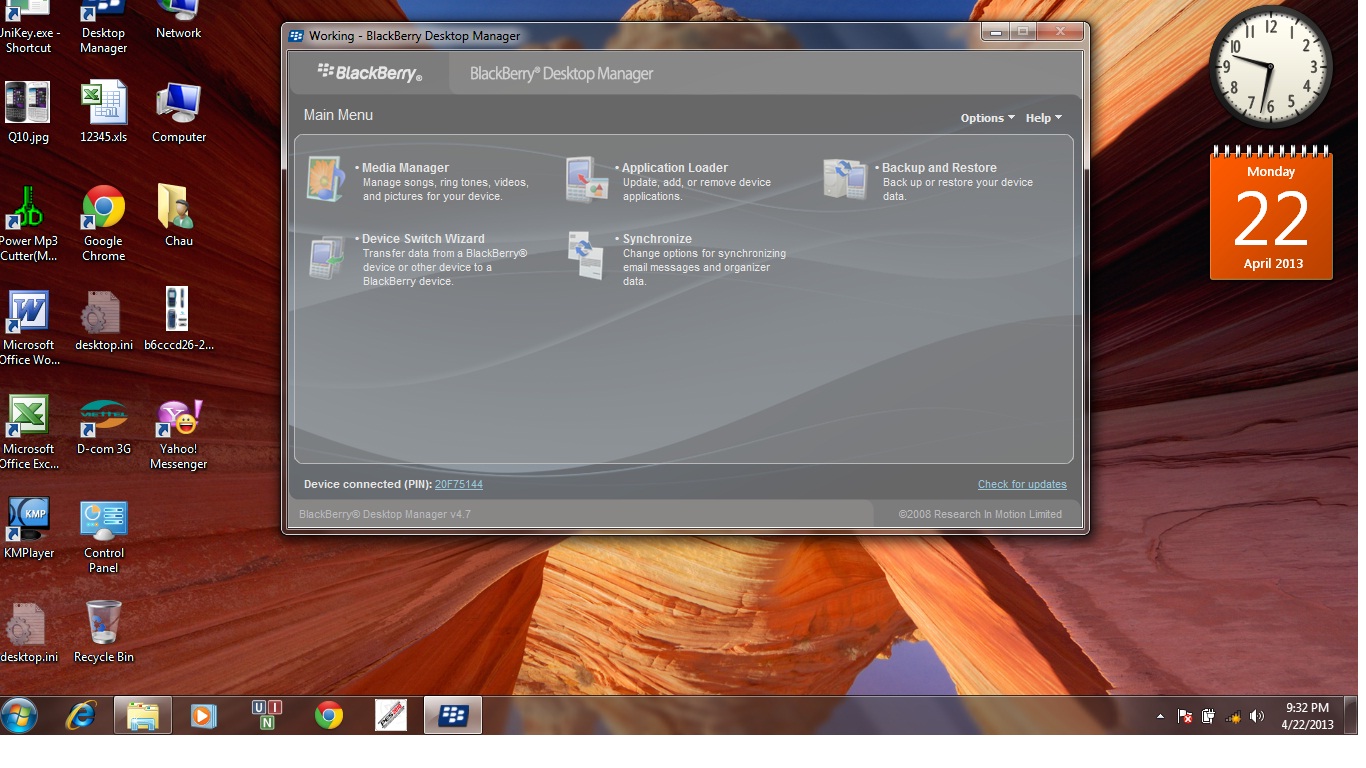The width and height of the screenshot is (1366, 768).
Task: Select the BlackBerry Desktop Manager header tab
Action: pos(561,74)
